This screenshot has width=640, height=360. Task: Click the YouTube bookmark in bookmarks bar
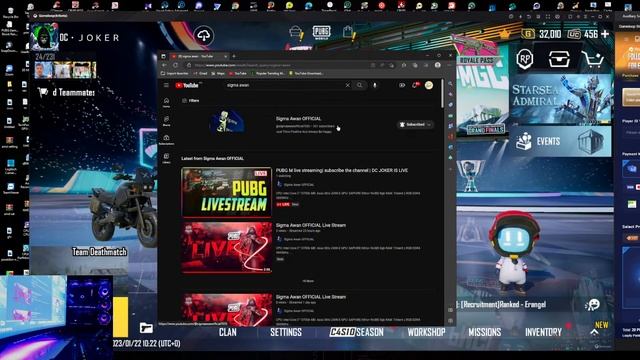(x=238, y=73)
